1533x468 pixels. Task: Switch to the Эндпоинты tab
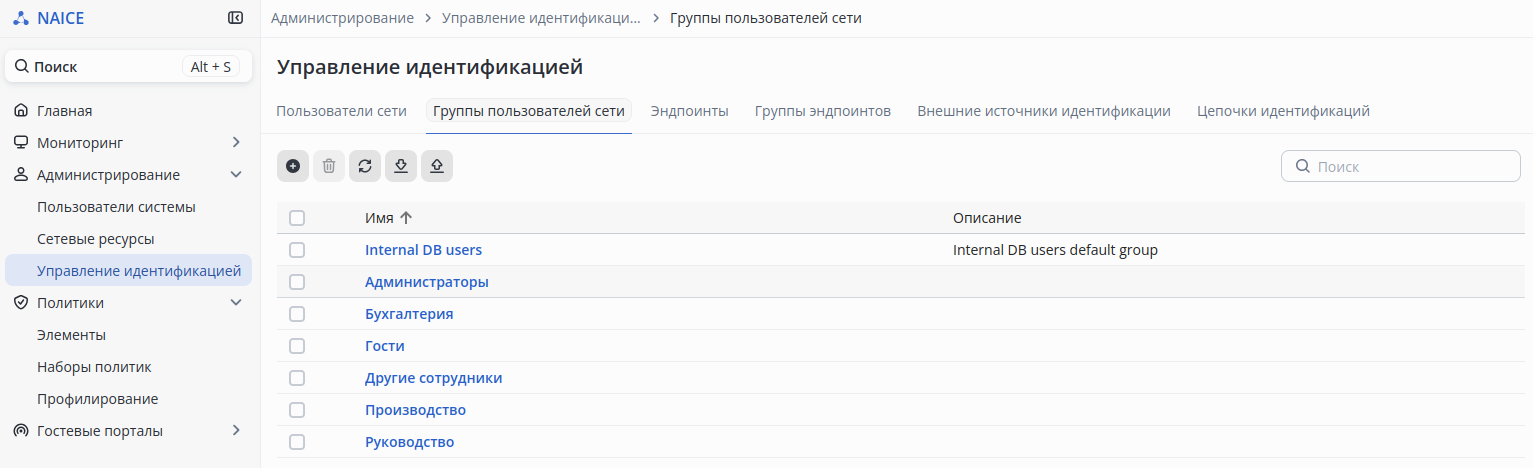tap(689, 111)
